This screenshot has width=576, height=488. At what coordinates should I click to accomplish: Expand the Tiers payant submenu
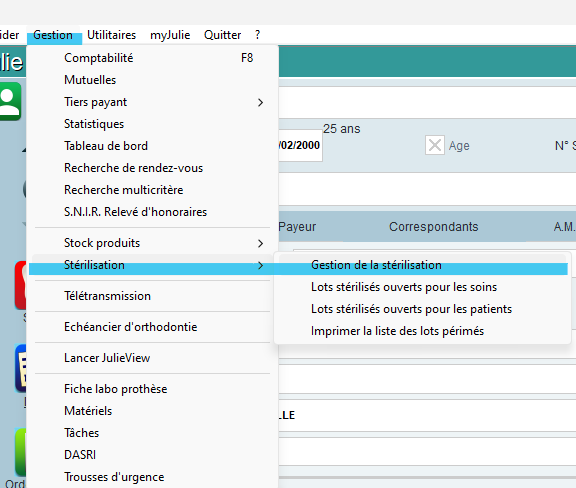153,102
